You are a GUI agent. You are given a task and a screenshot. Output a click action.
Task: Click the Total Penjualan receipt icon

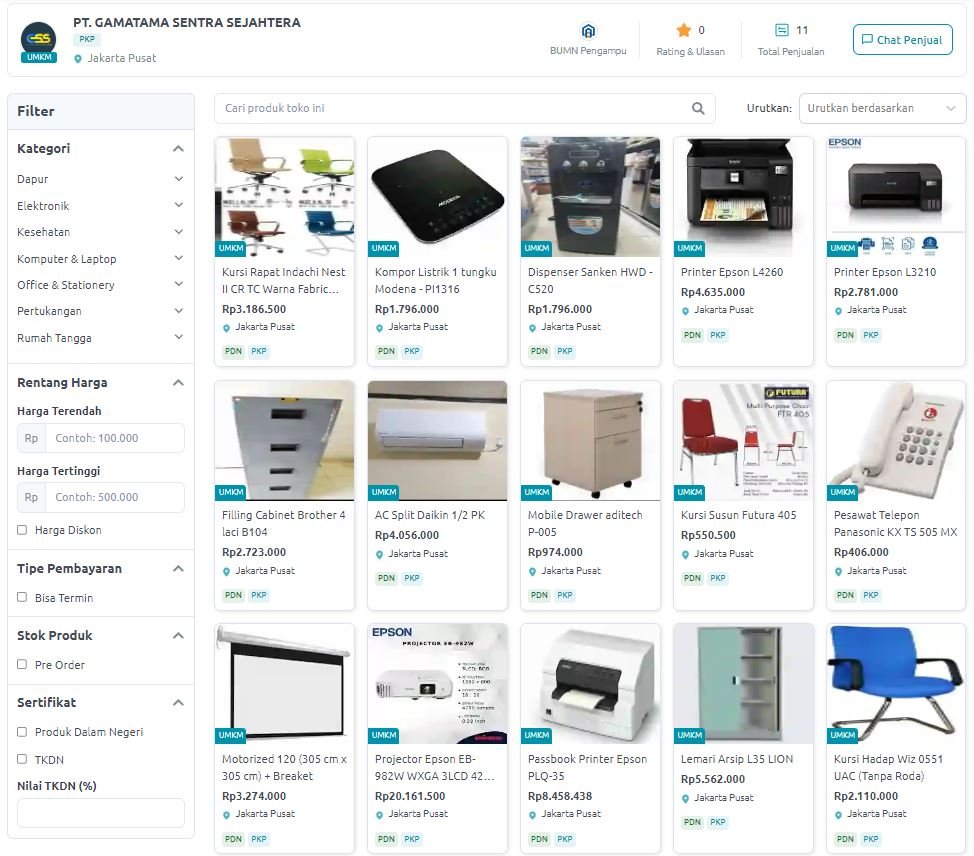(781, 30)
